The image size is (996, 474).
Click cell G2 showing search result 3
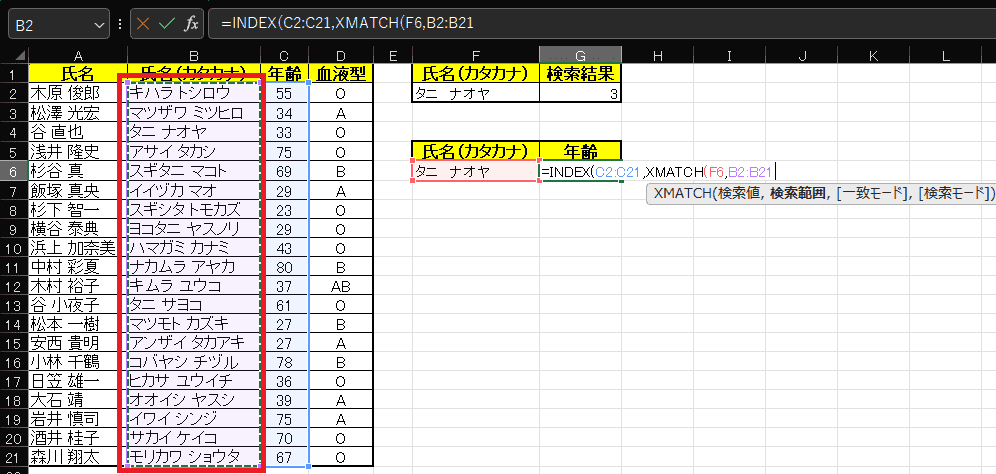coord(580,93)
